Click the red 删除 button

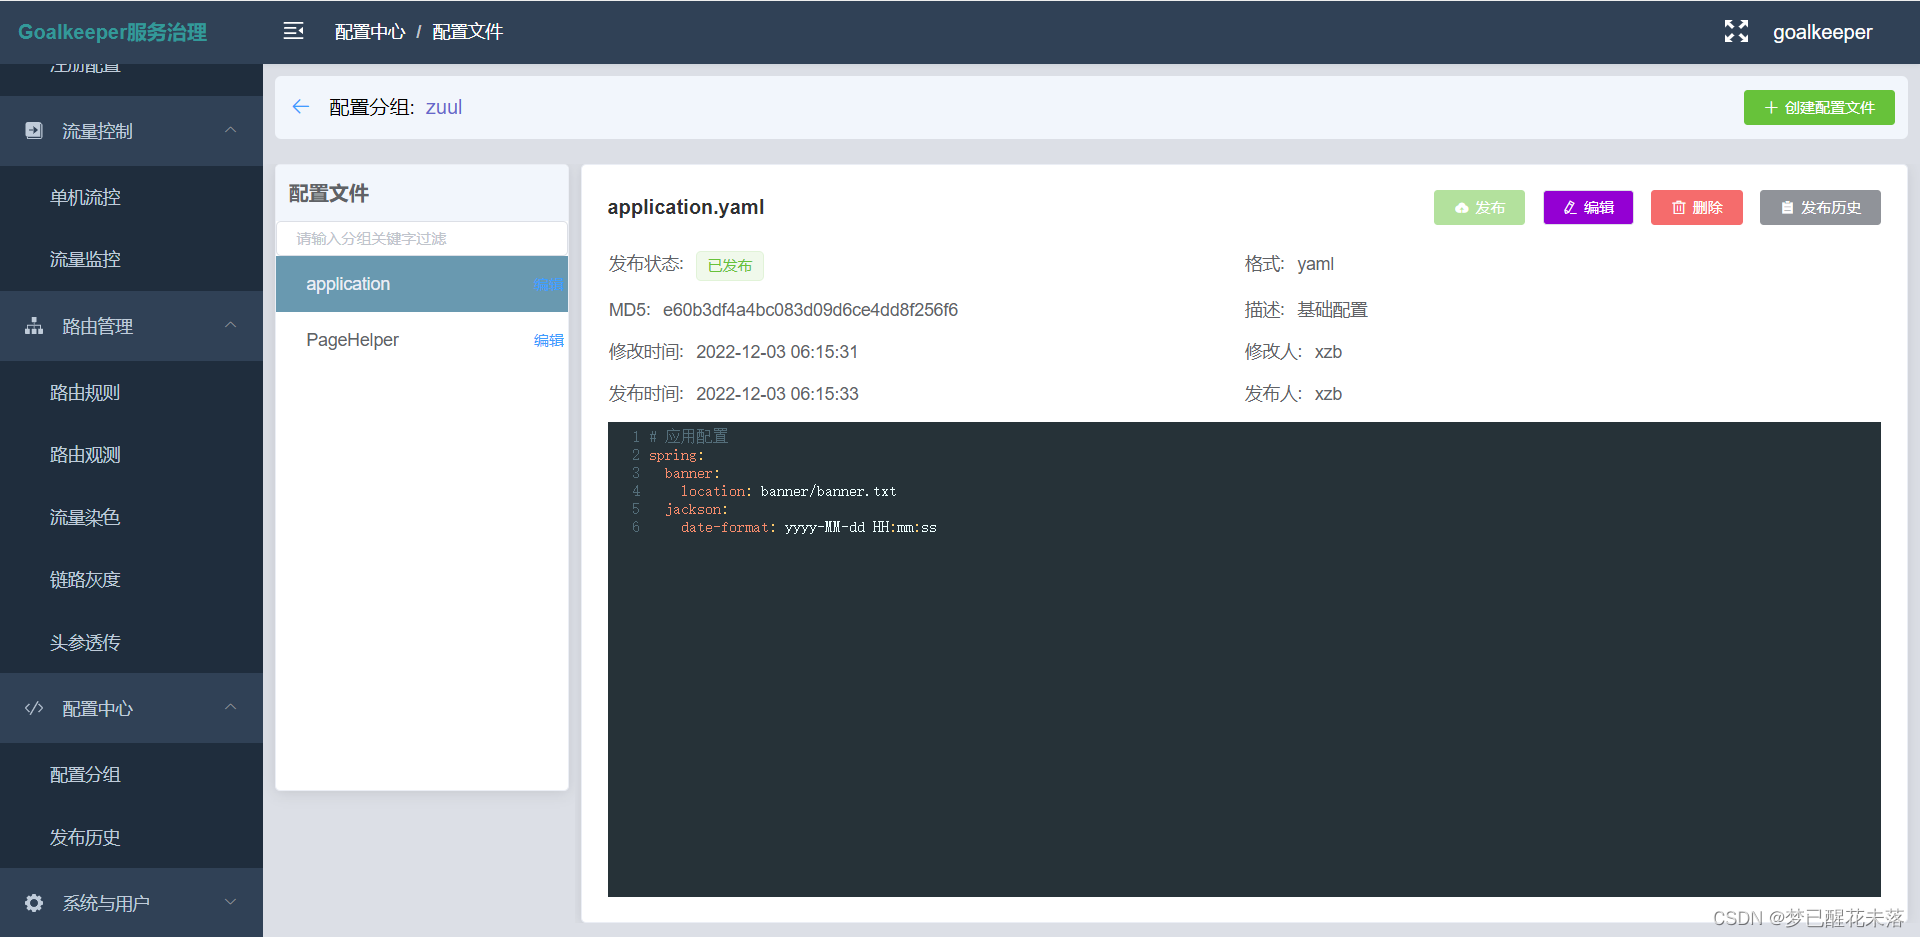(x=1697, y=207)
